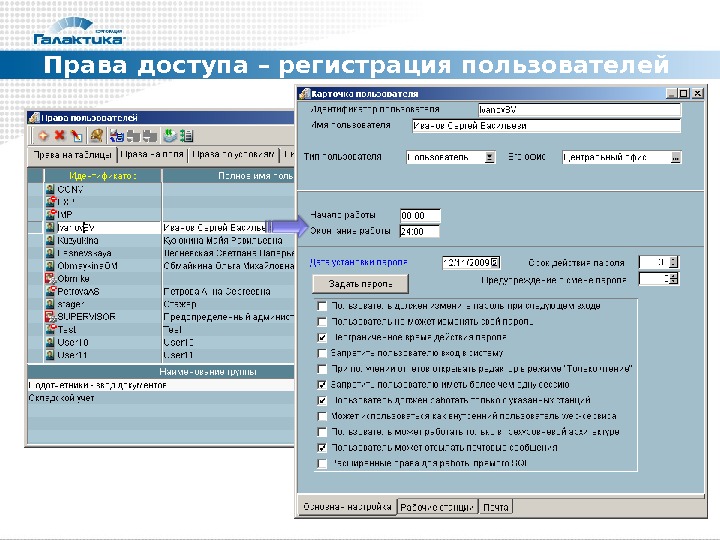720x540 pixels.
Task: Select the document input group row
Action: click(x=161, y=385)
